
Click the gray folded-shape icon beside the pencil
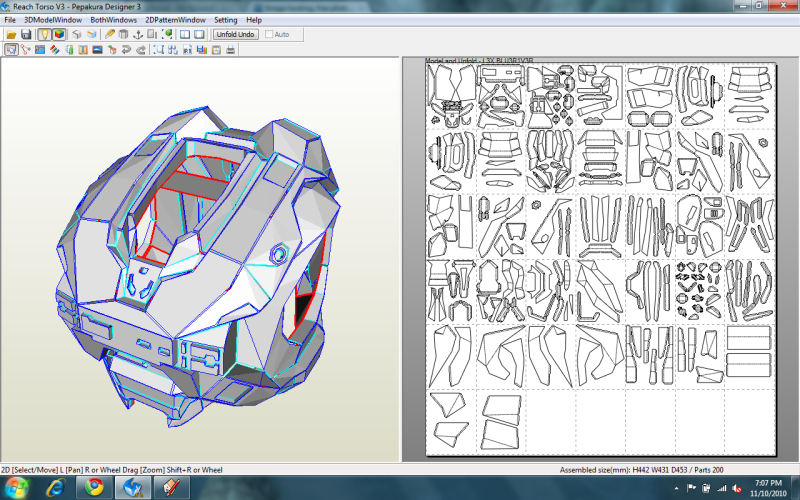[x=123, y=35]
